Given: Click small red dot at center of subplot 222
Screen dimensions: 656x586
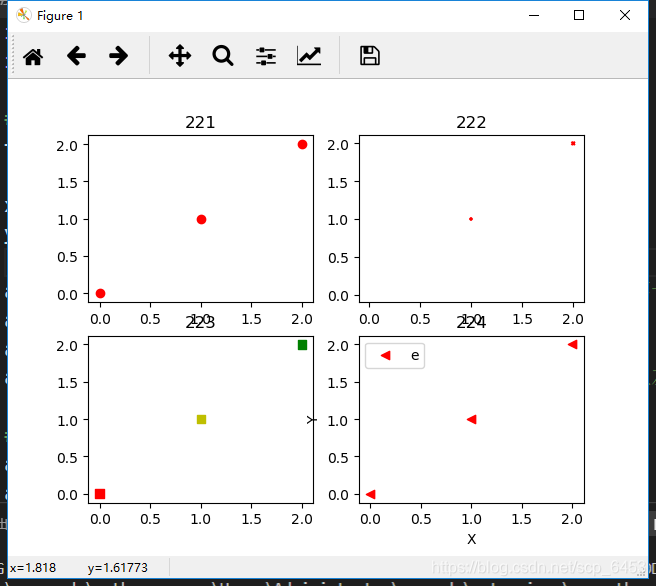Looking at the screenshot, I should click(471, 219).
